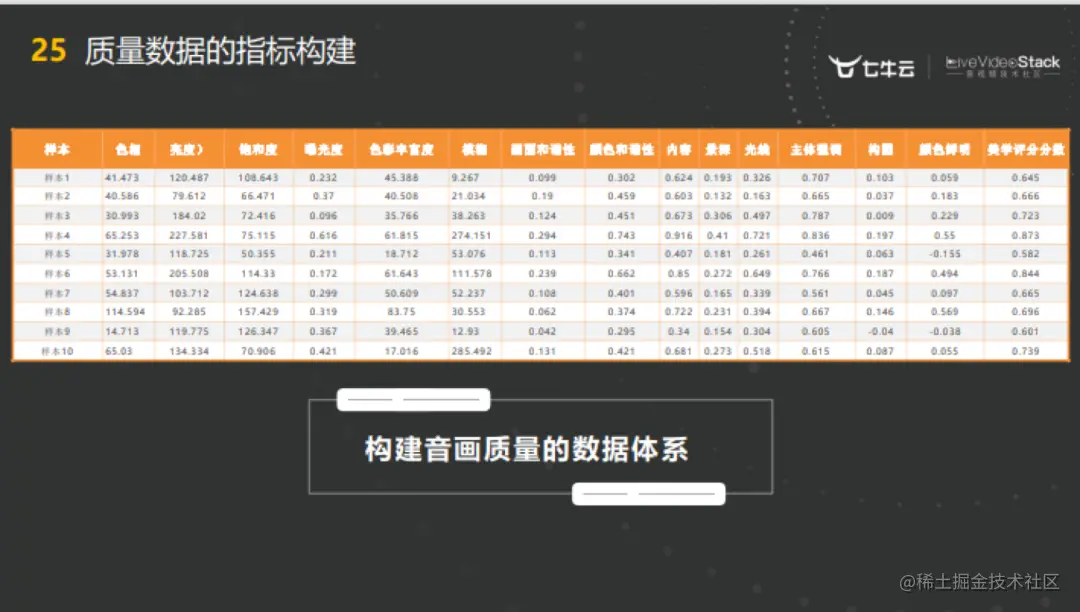Click the 构图 column header
This screenshot has height=612, width=1080.
880,149
